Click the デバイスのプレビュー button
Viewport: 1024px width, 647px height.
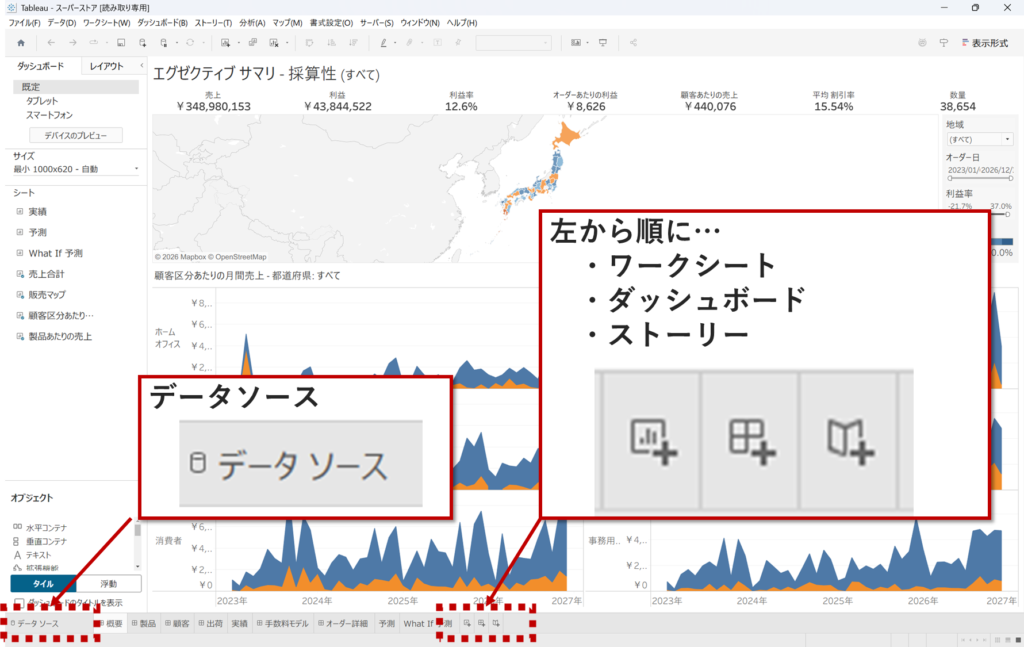click(x=76, y=135)
